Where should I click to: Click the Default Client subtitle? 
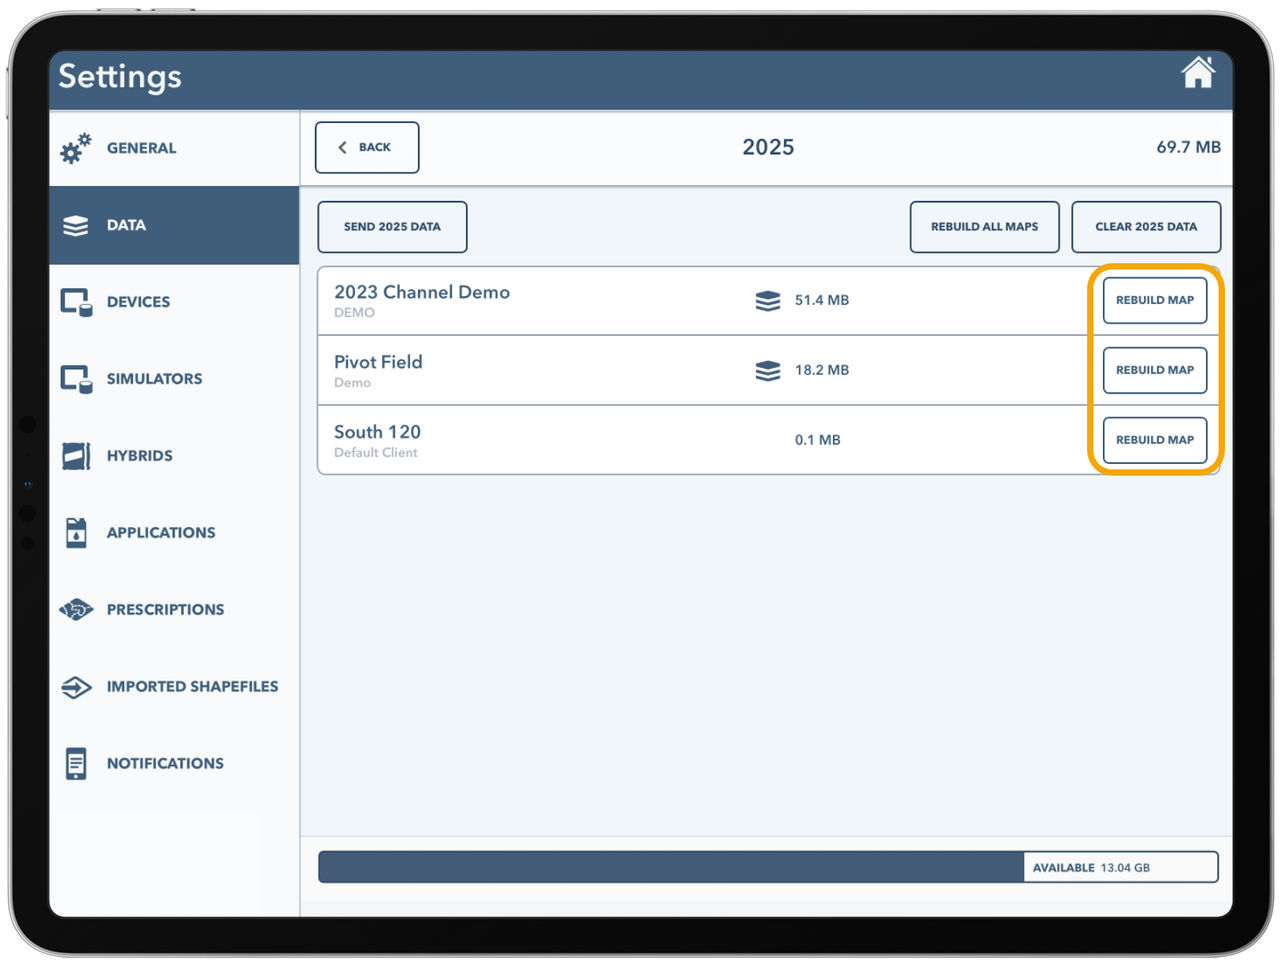(376, 453)
